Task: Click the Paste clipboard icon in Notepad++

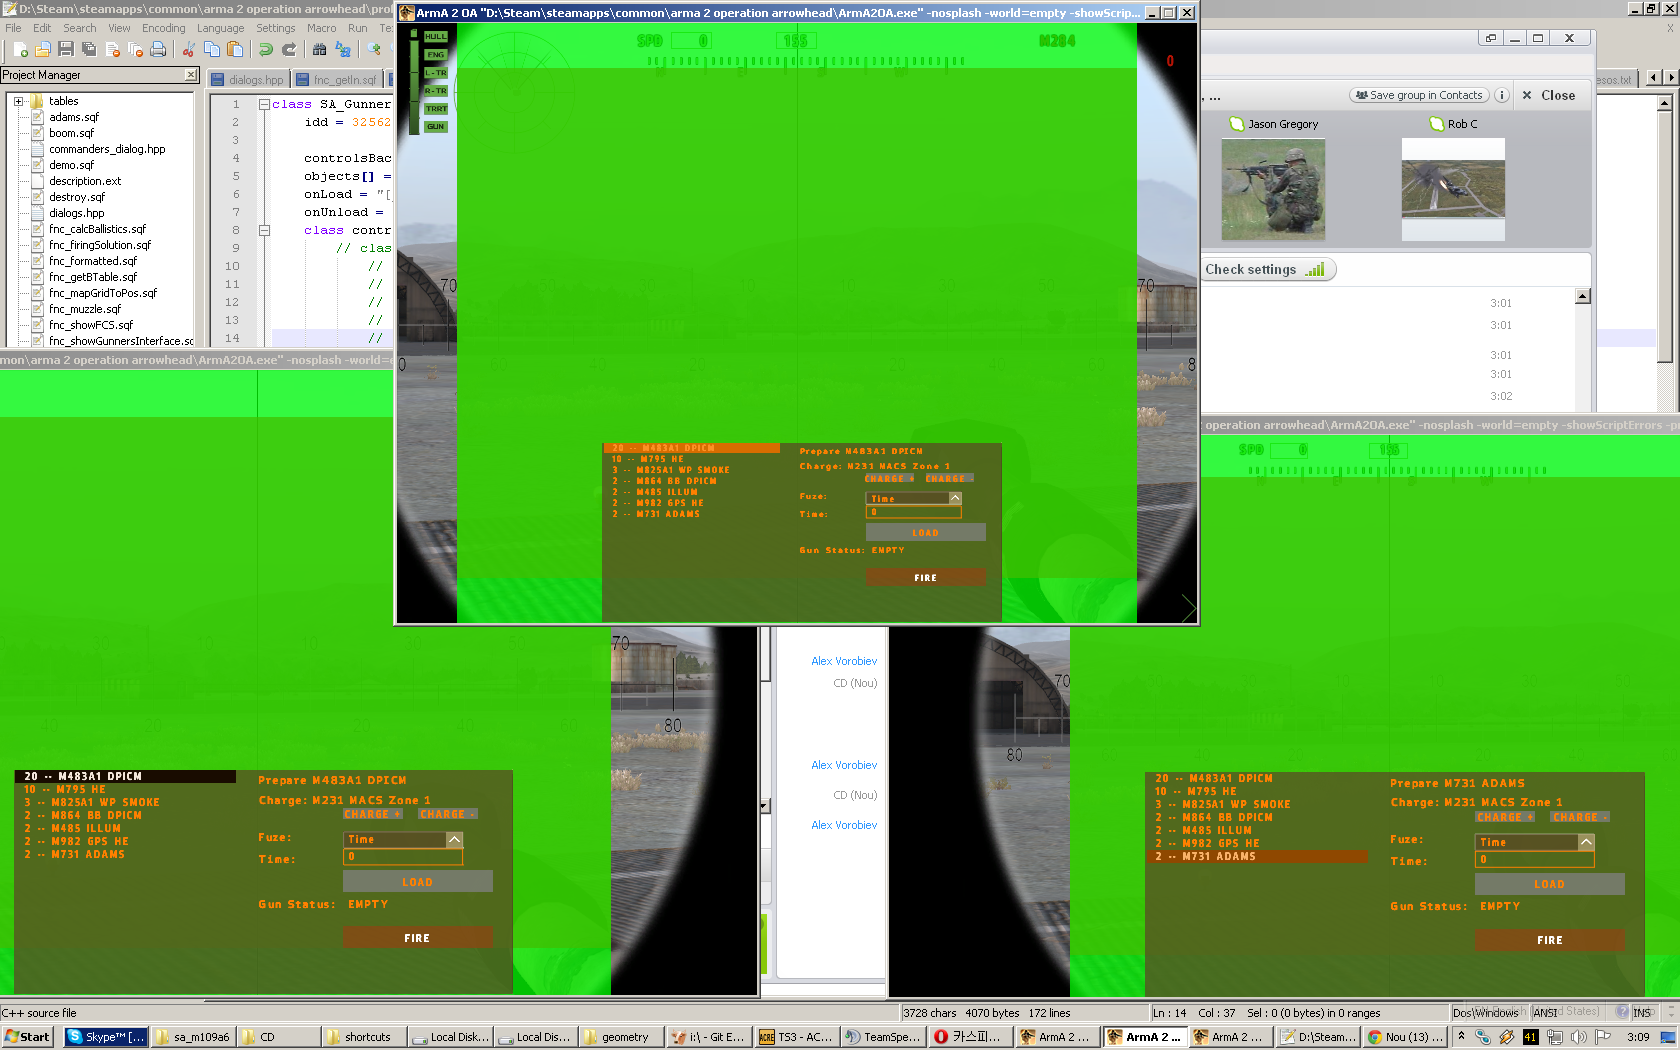Action: 235,49
